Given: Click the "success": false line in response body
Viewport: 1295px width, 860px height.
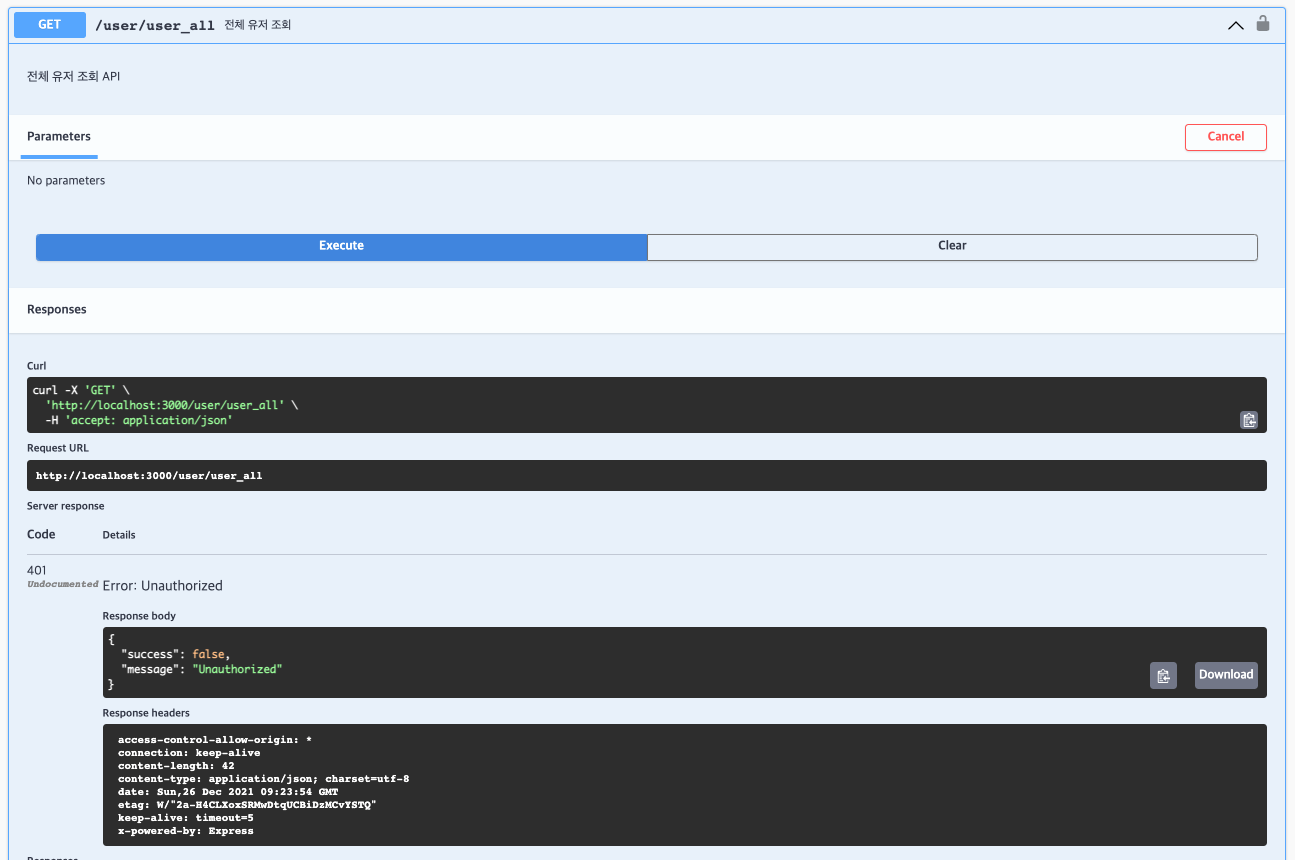Looking at the screenshot, I should [x=176, y=654].
